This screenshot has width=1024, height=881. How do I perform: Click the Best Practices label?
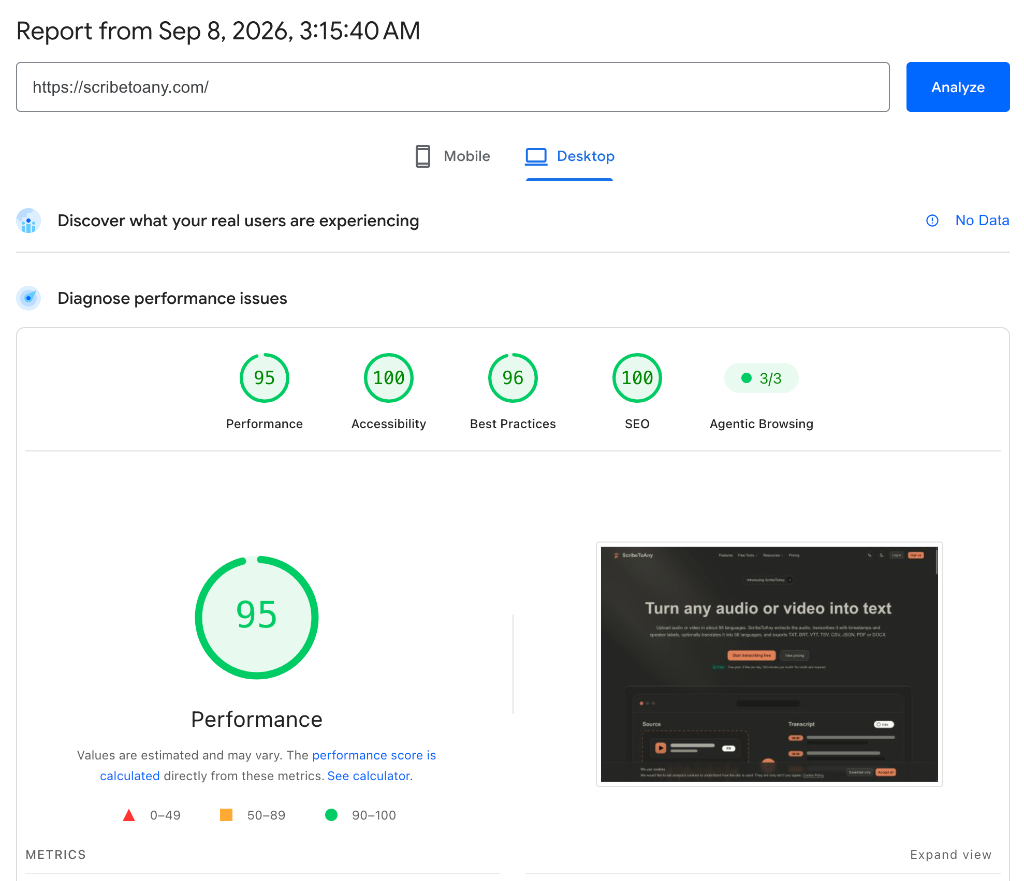513,424
